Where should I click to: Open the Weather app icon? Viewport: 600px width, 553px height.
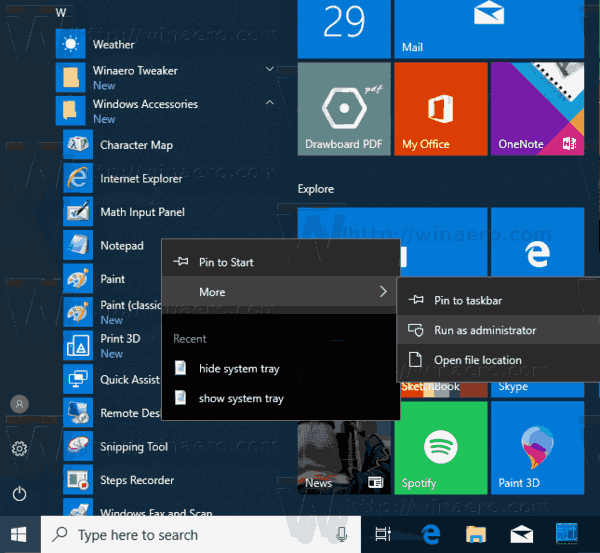click(x=70, y=44)
